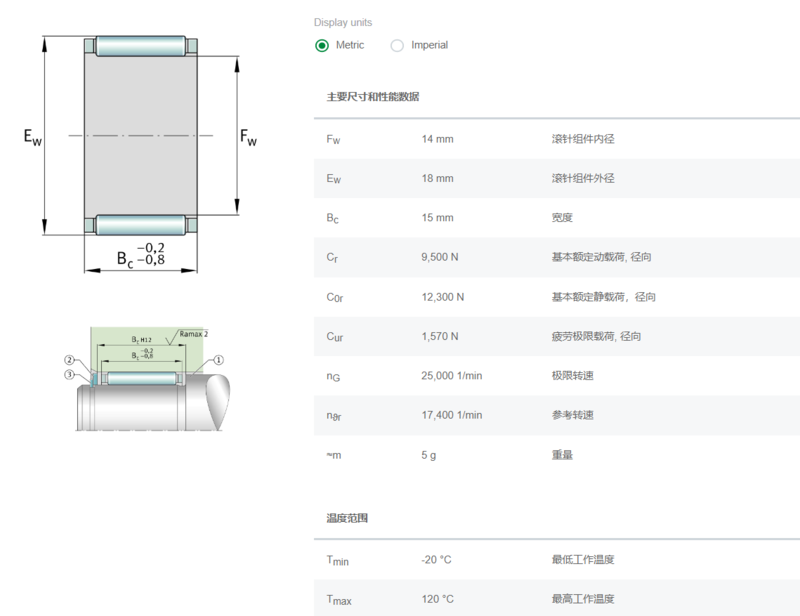Click the Bc value 15 mm

[x=437, y=217]
